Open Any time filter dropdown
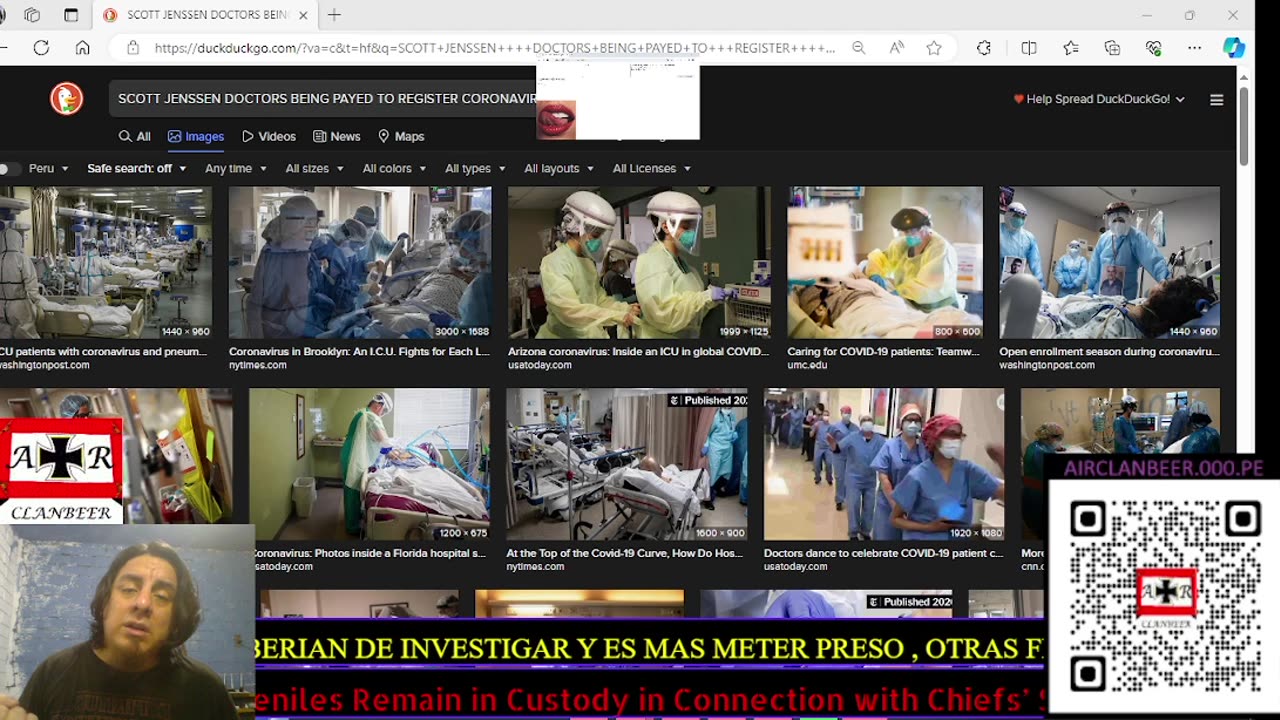 236,168
